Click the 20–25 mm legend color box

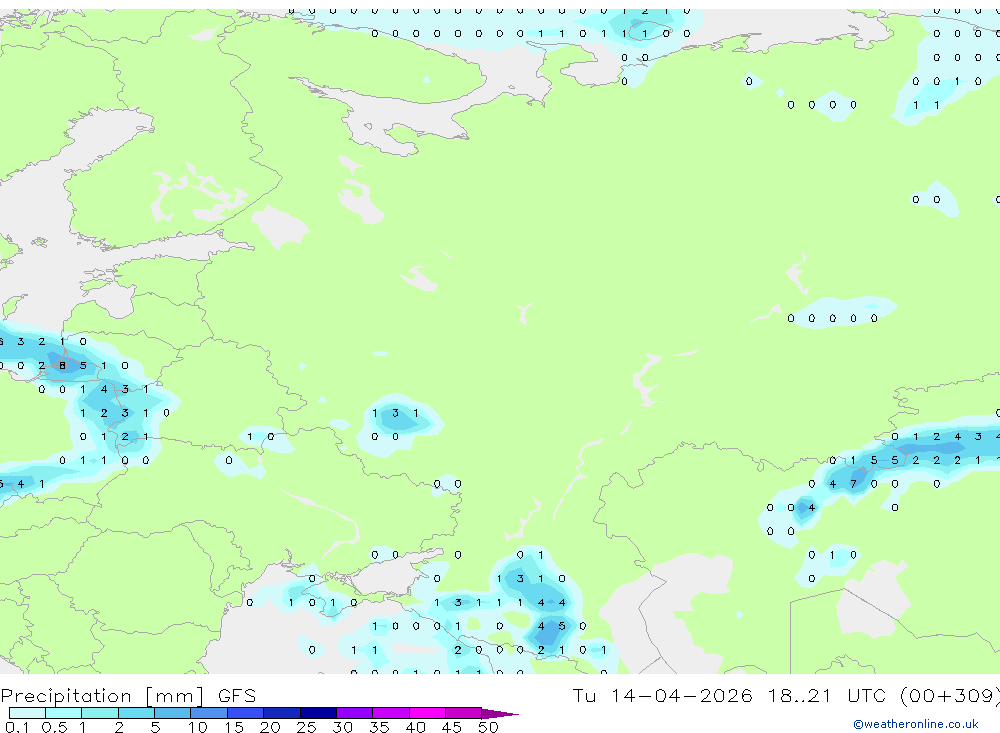tap(281, 713)
